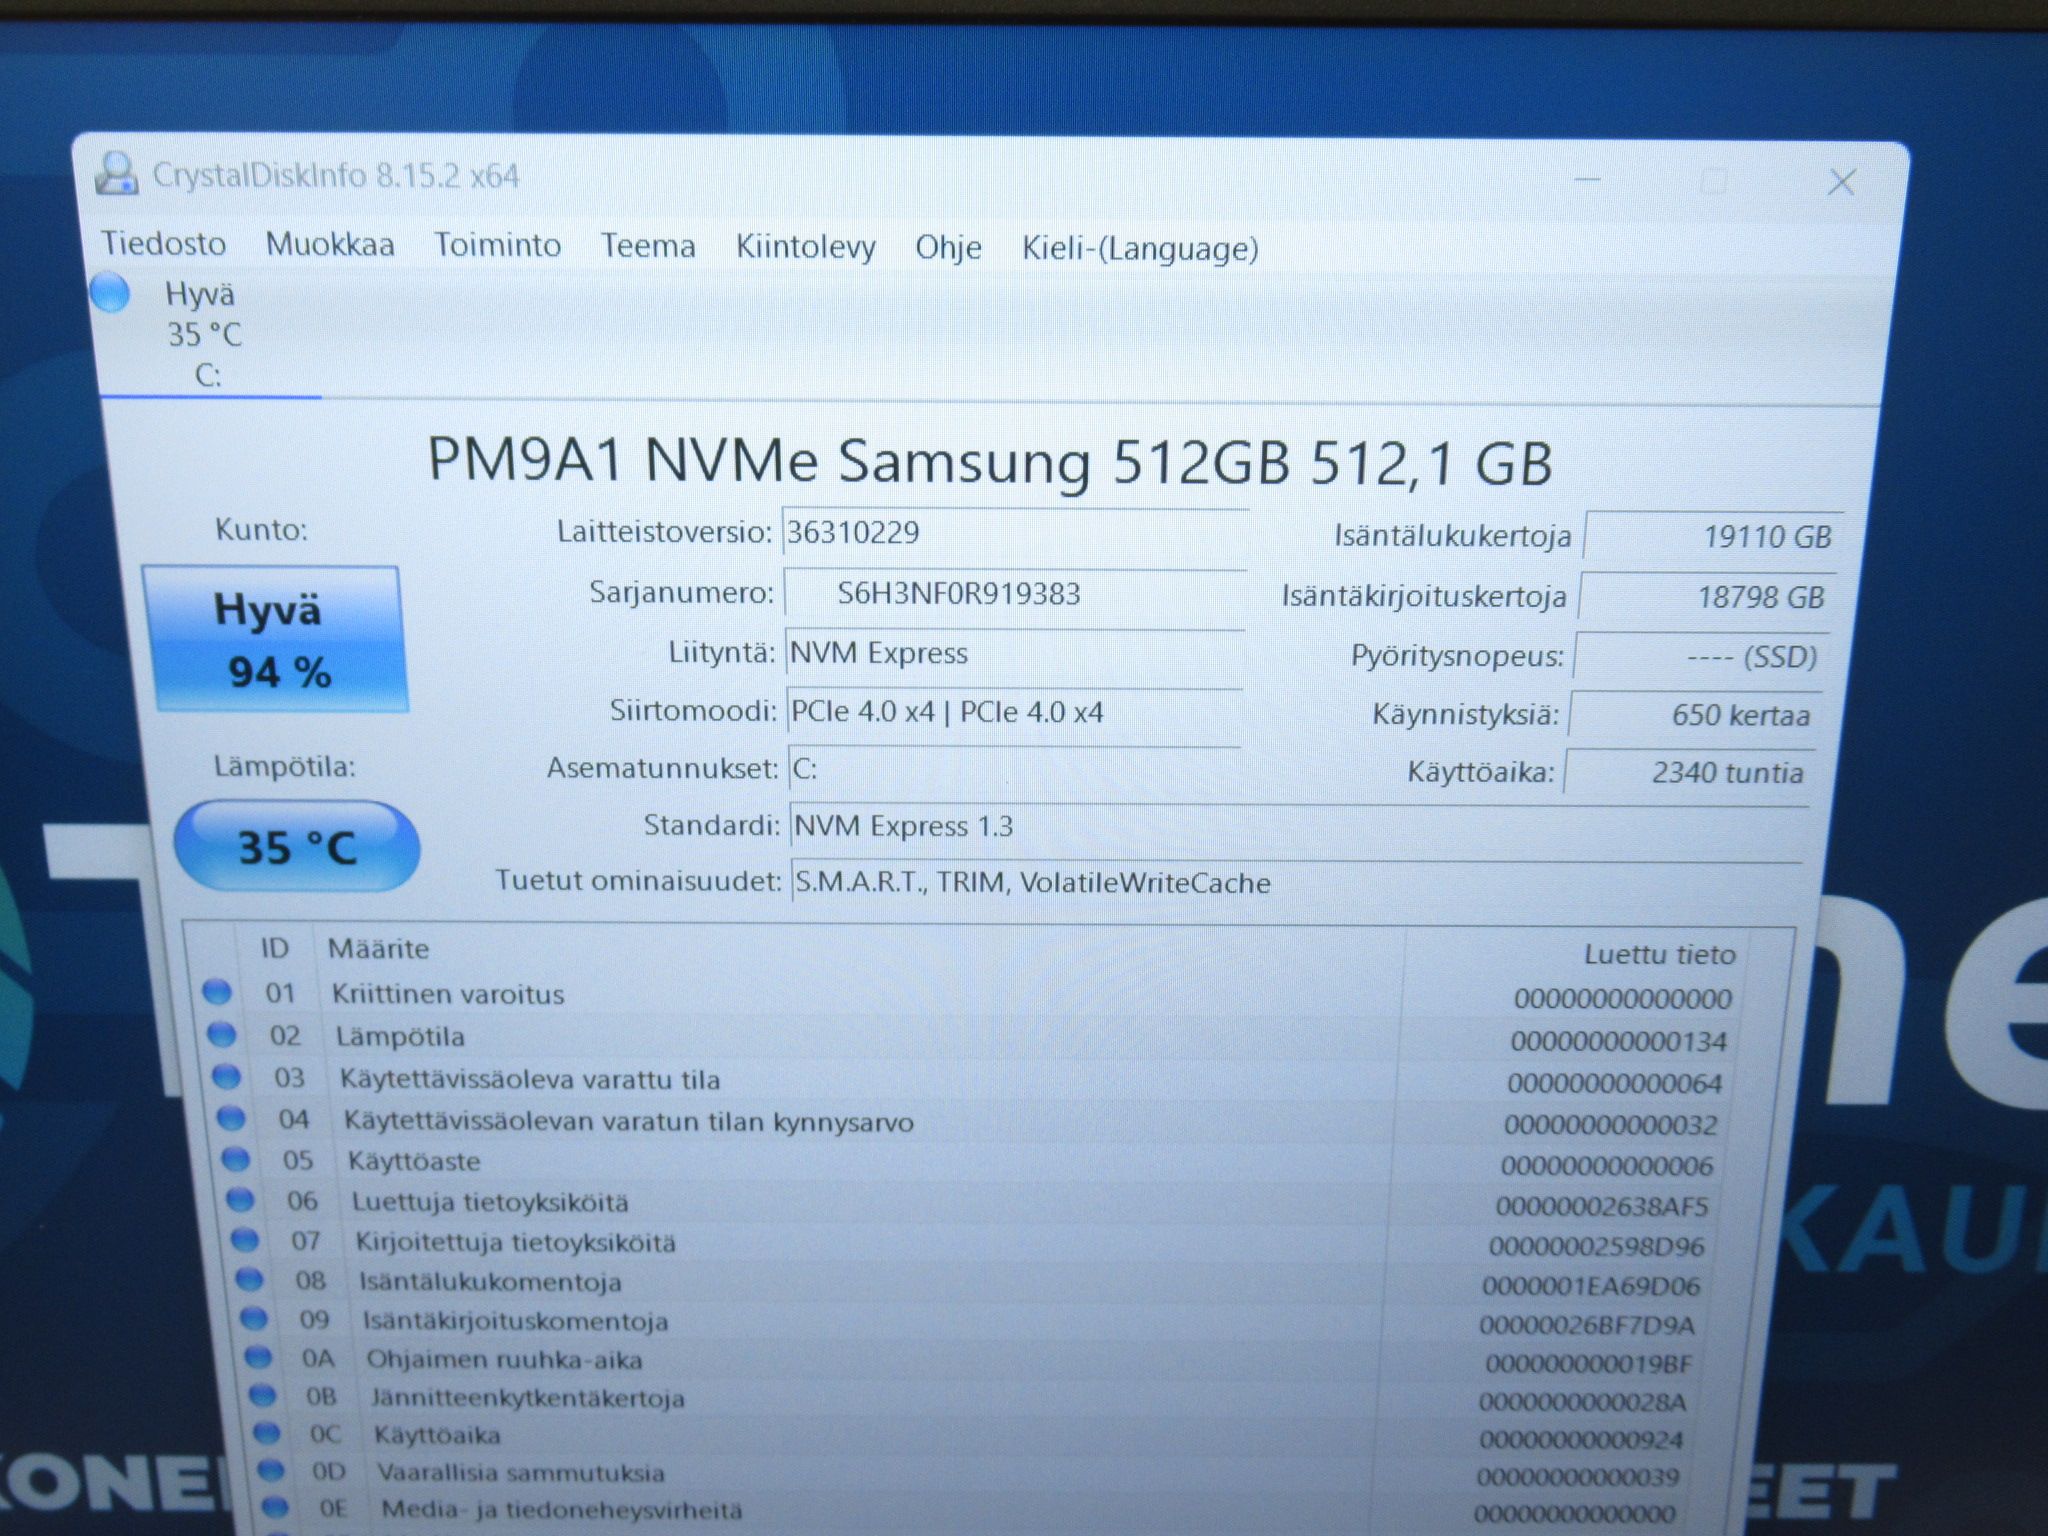Viewport: 2048px width, 1536px height.
Task: Click the Hyvä 94 % health status button
Action: (x=275, y=639)
